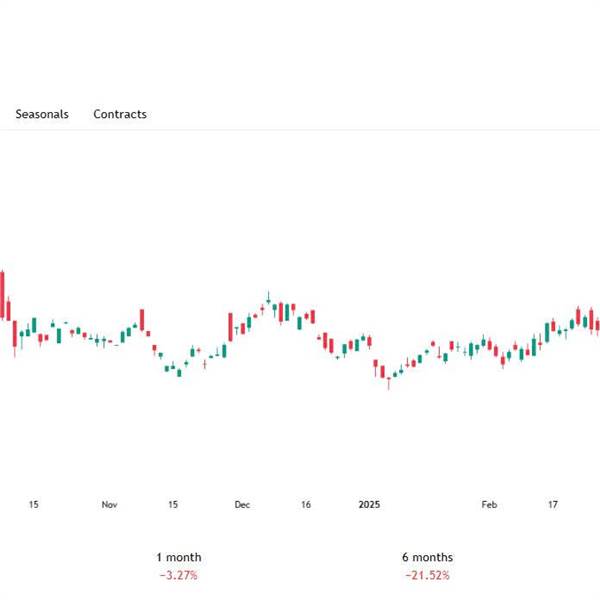Image resolution: width=600 pixels, height=600 pixels.
Task: Click the Dec label on time axis
Action: pyautogui.click(x=242, y=505)
